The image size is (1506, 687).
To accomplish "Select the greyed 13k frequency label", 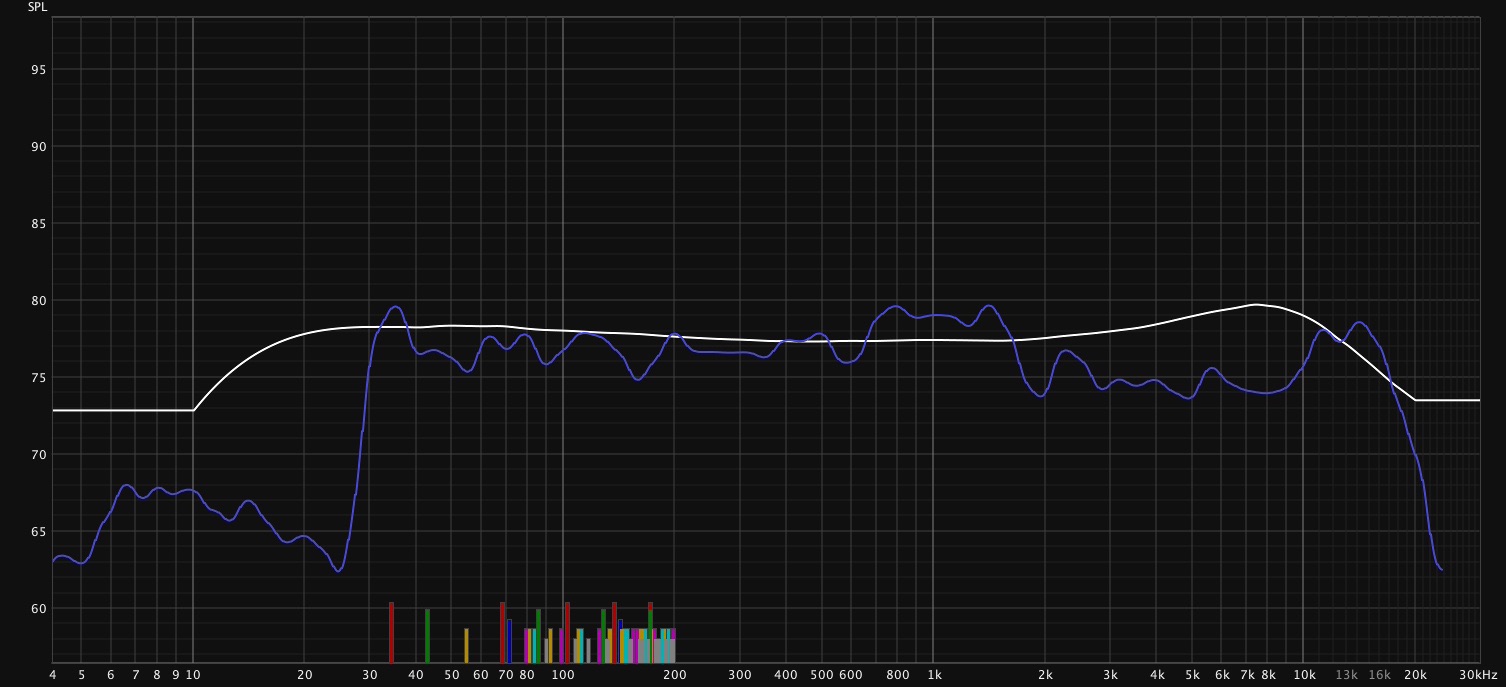I will pos(1347,675).
